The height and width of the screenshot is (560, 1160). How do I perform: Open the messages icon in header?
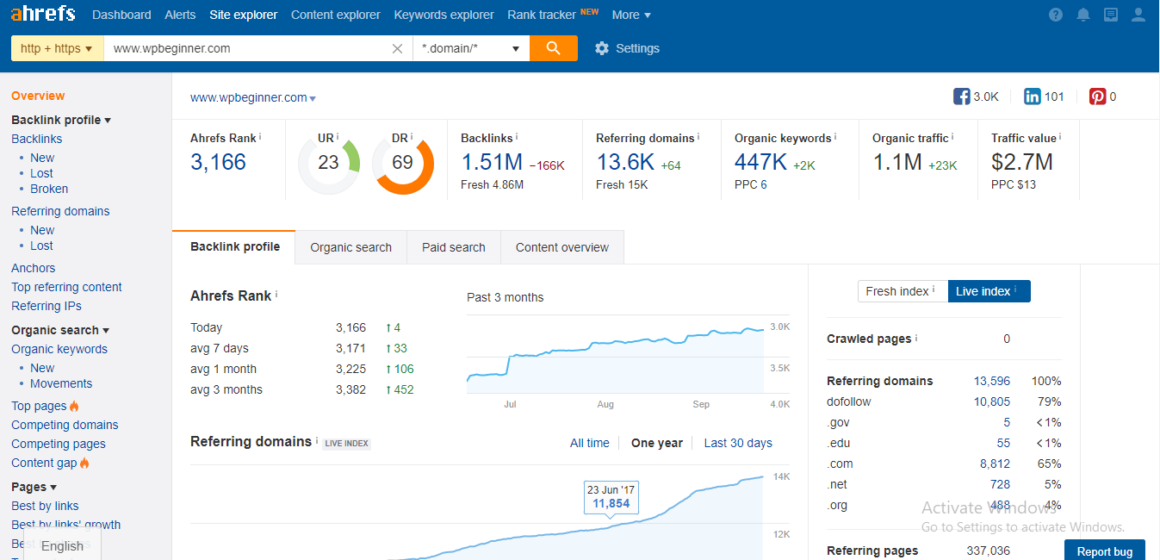[x=1110, y=15]
